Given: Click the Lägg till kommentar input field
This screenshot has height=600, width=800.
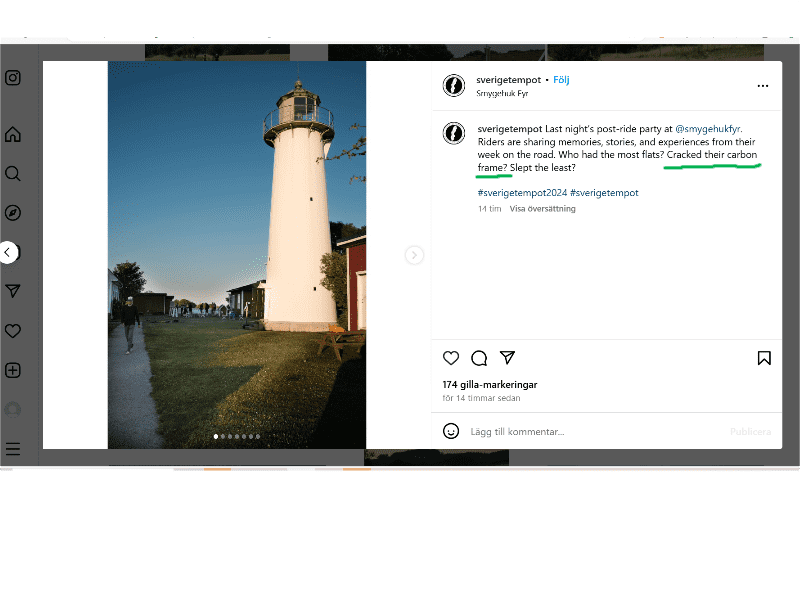Looking at the screenshot, I should (580, 432).
